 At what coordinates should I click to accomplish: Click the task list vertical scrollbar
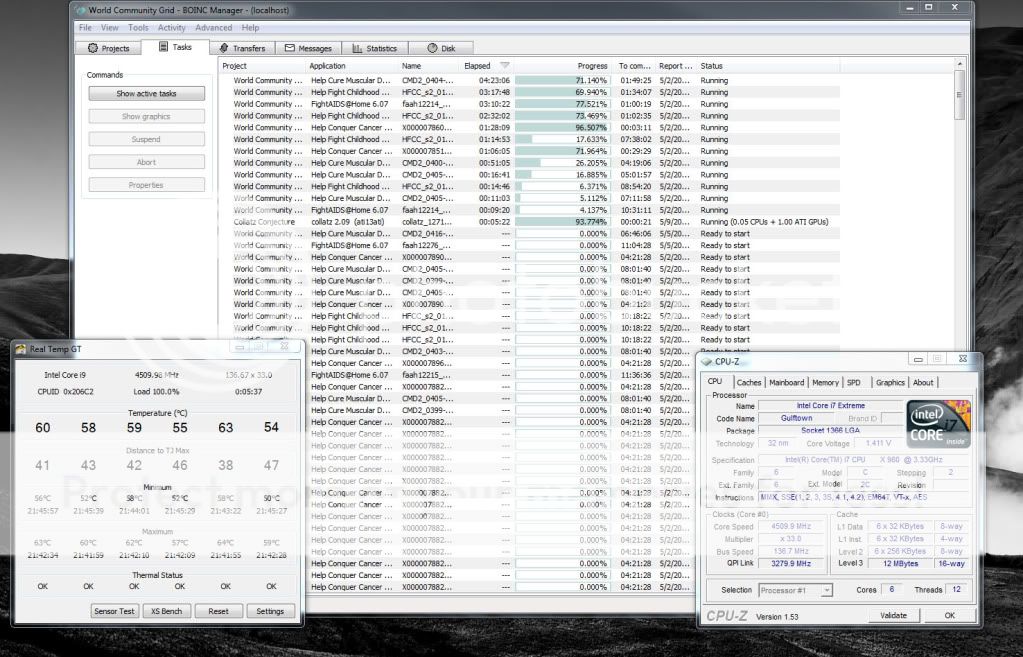pyautogui.click(x=960, y=95)
